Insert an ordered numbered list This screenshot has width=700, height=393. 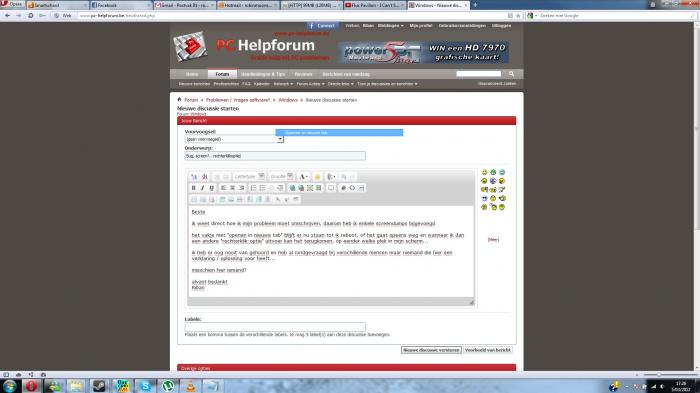253,188
